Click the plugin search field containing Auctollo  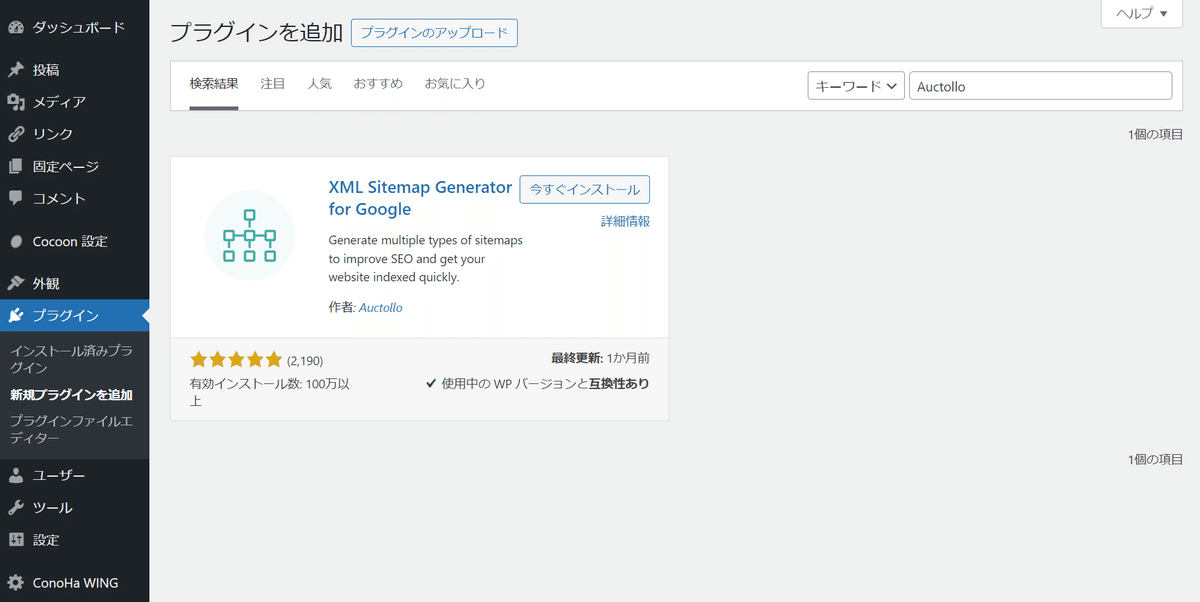1040,86
